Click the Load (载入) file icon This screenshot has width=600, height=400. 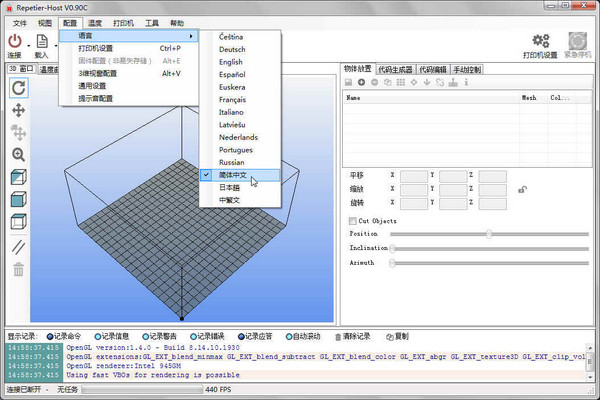42,40
